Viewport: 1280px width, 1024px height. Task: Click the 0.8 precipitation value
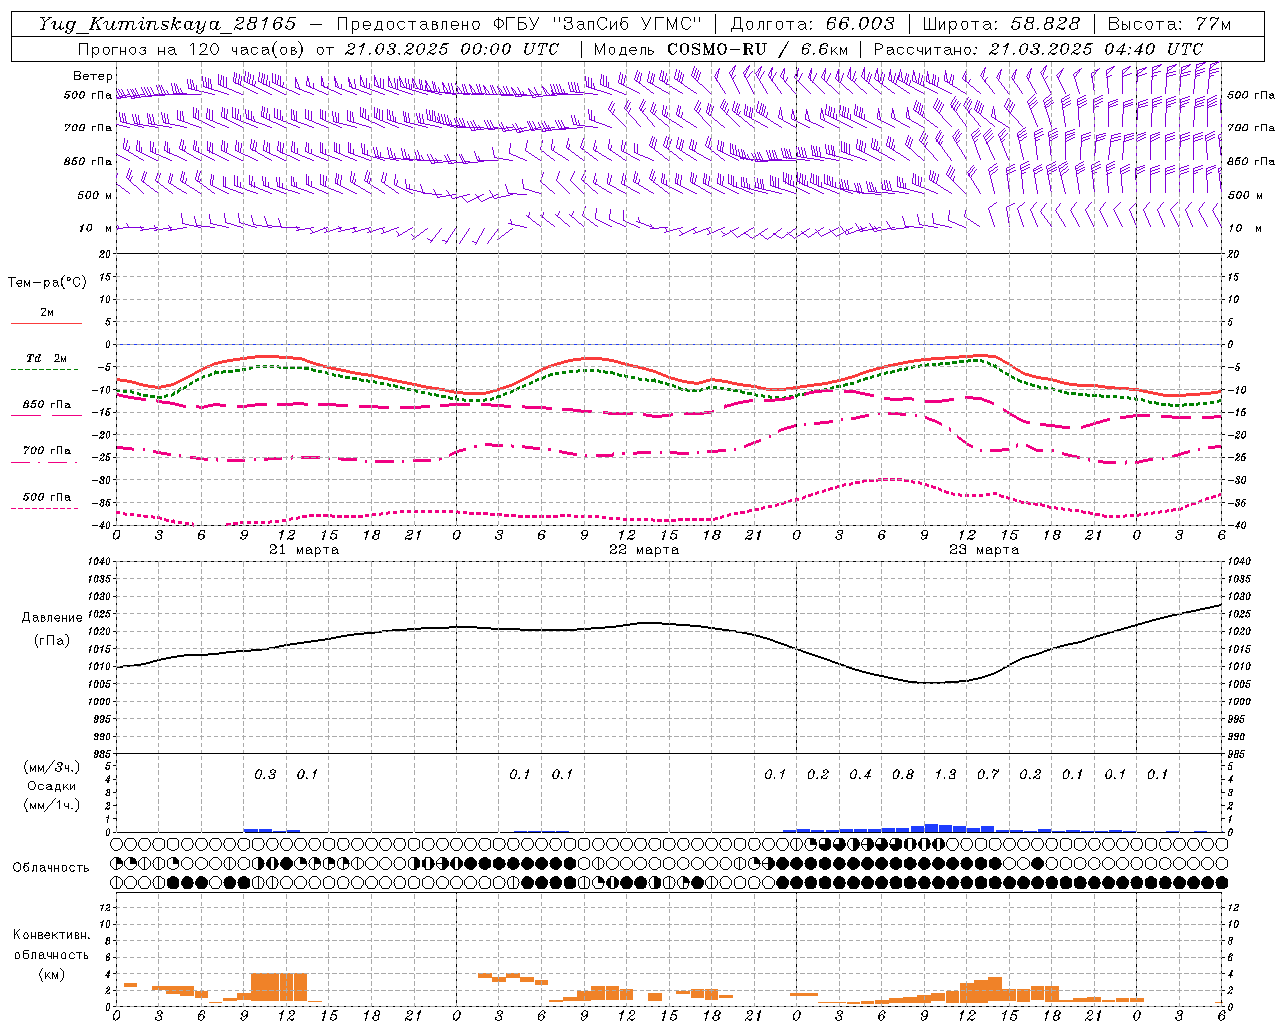click(903, 775)
